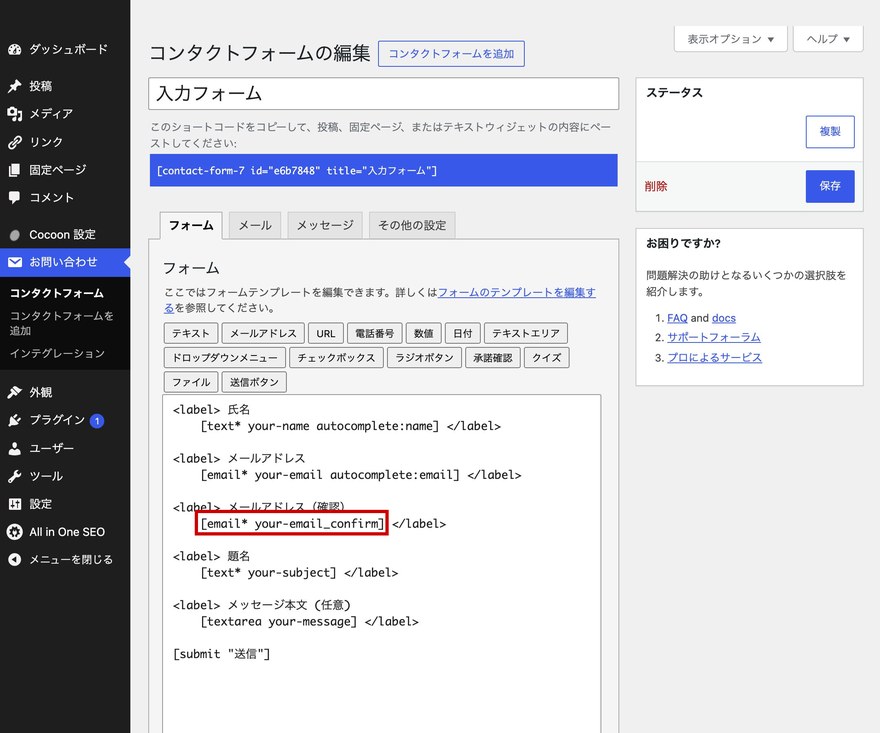
Task: Click the wrench icon beside ツール
Action: (15, 477)
